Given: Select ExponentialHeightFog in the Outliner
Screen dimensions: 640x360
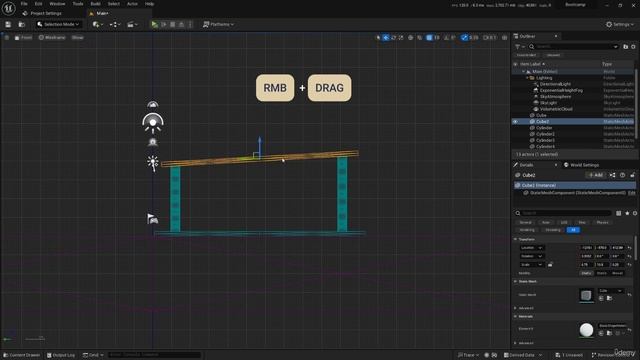Looking at the screenshot, I should point(561,90).
